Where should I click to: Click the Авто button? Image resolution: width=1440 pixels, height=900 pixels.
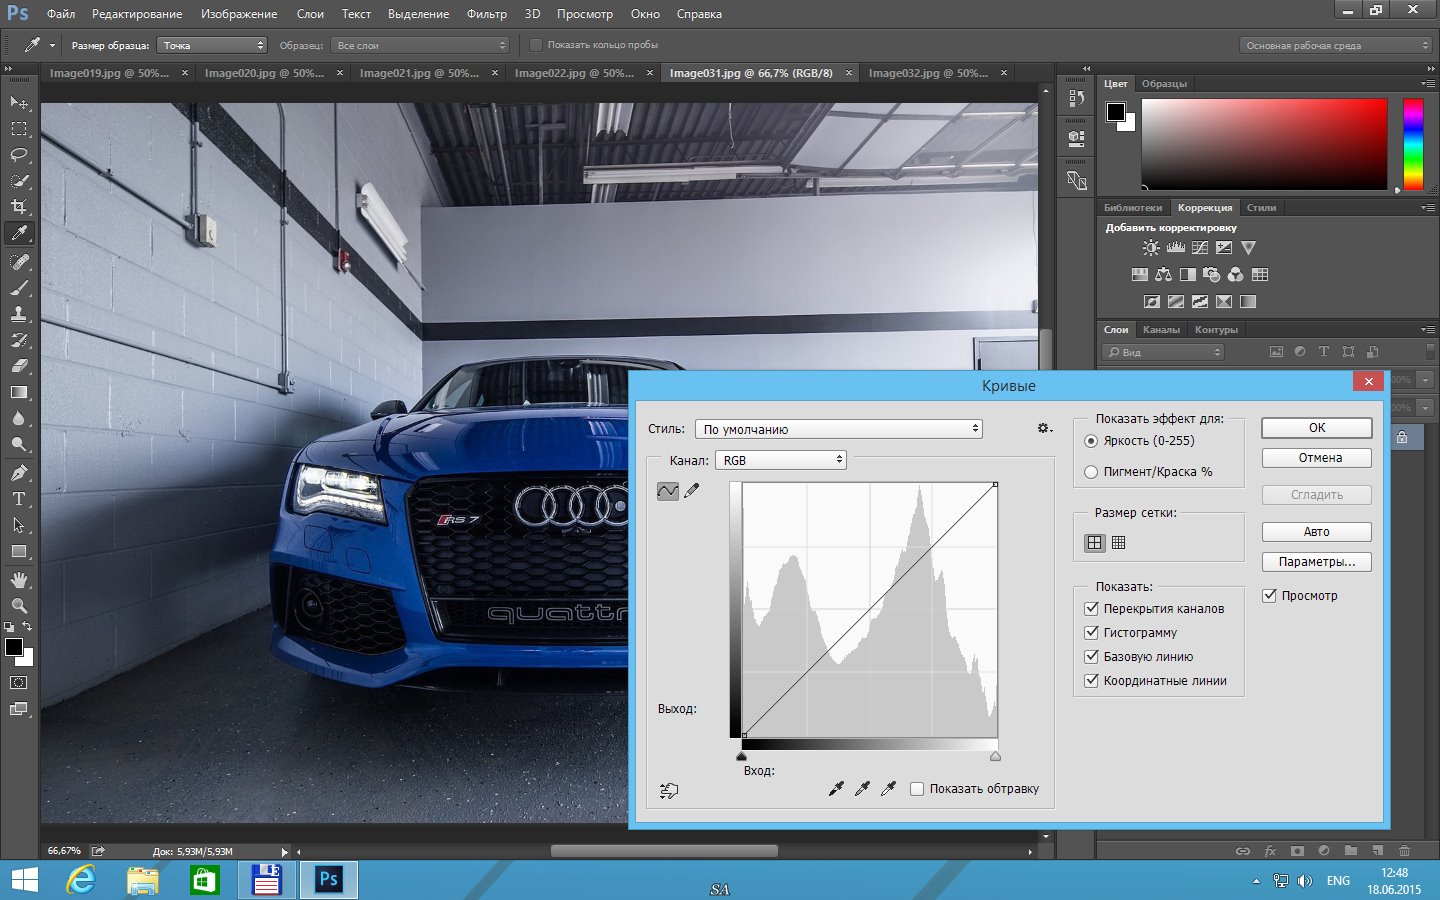[x=1317, y=532]
